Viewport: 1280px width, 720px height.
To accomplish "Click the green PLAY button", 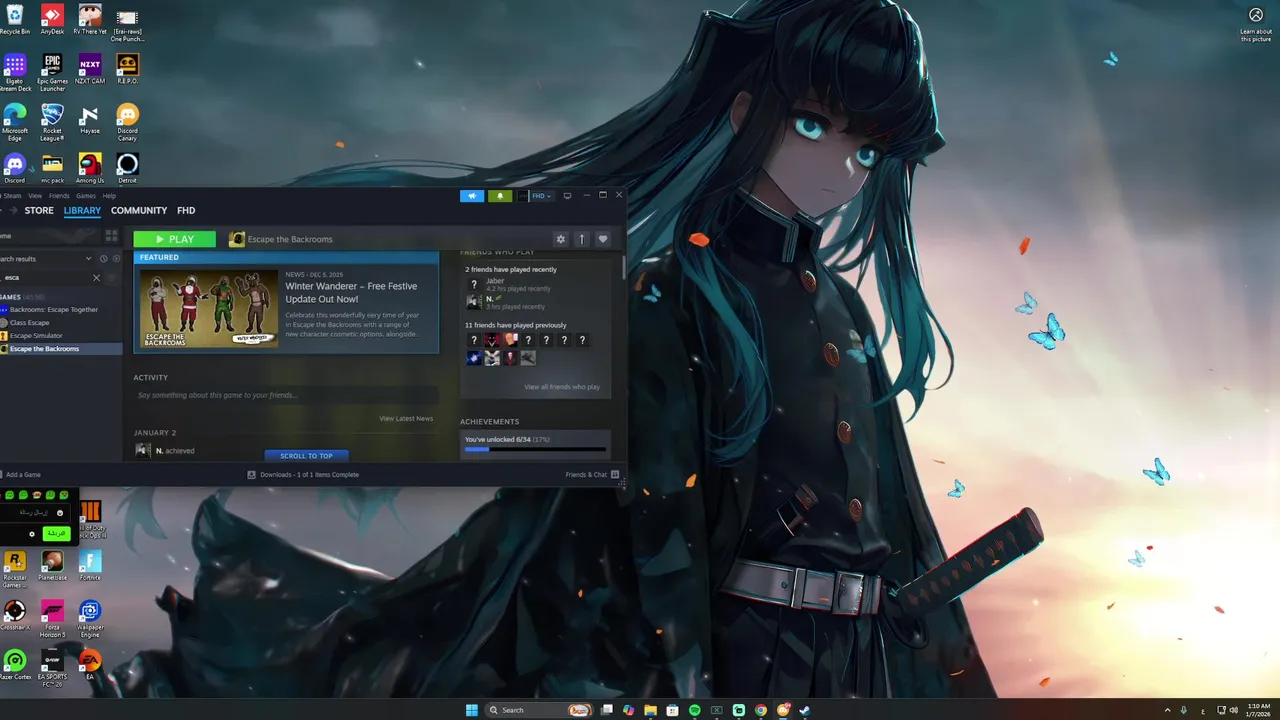I will (x=174, y=239).
